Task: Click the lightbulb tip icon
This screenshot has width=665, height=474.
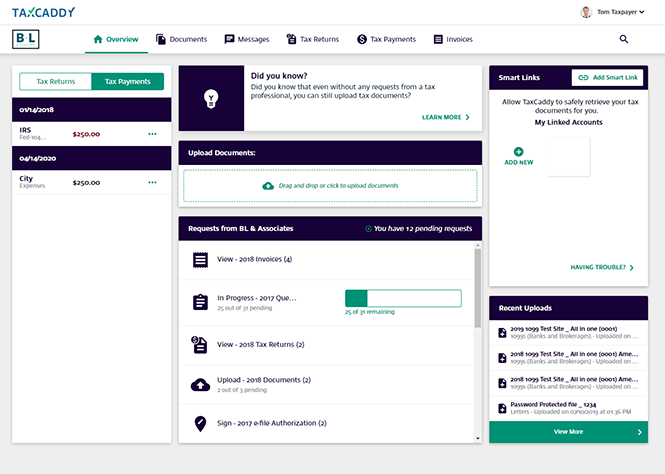Action: pyautogui.click(x=211, y=98)
